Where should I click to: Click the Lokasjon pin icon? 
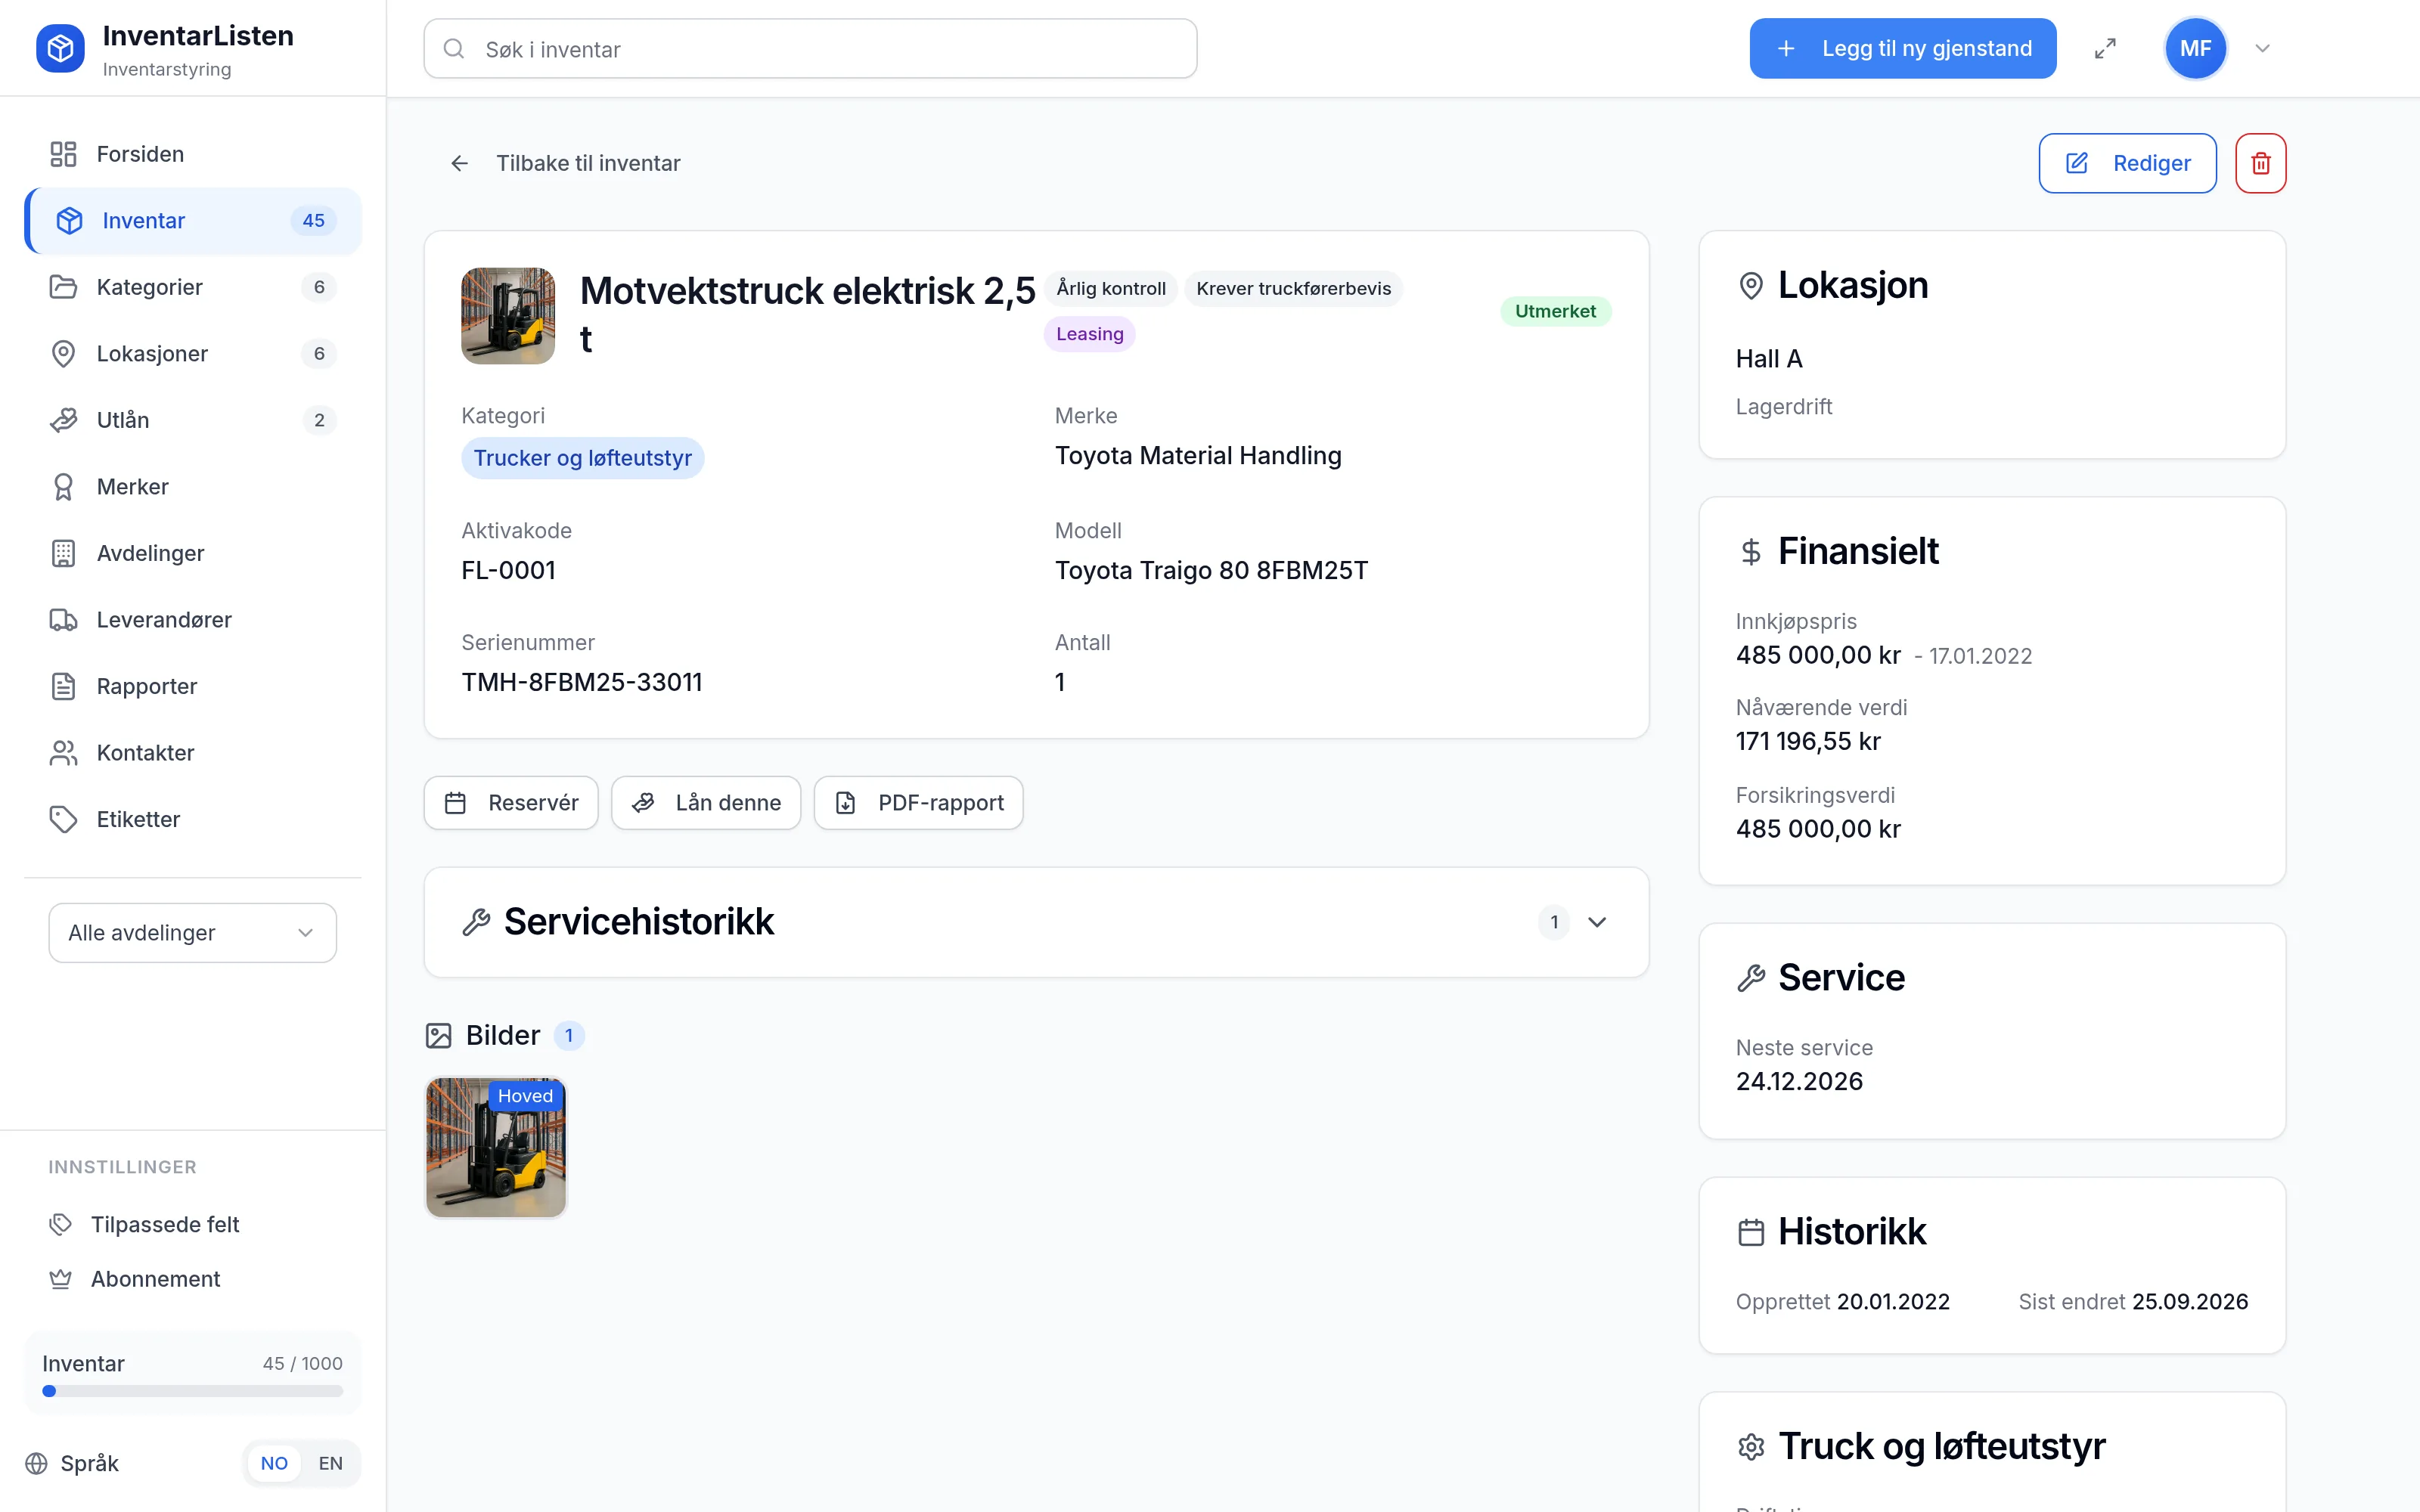pos(1751,286)
